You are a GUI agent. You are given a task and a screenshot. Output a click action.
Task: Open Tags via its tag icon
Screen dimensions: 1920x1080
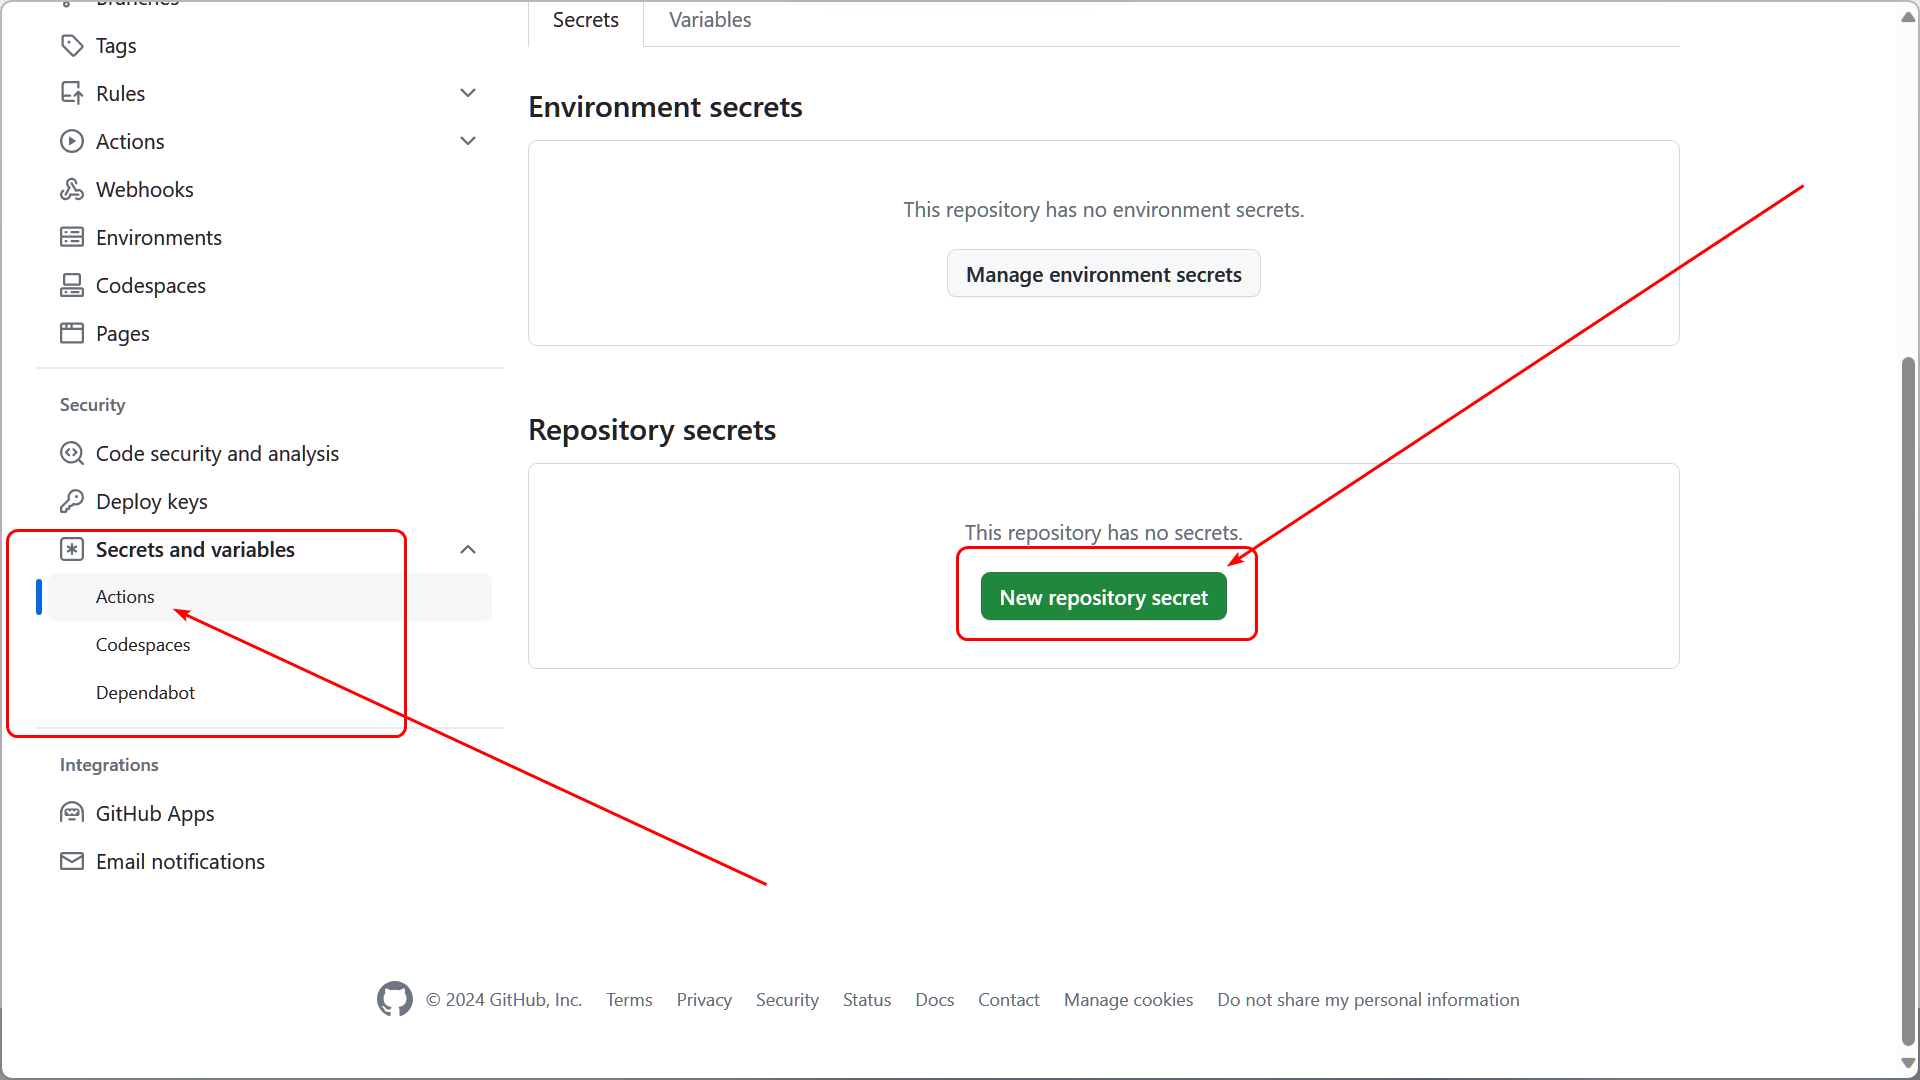click(72, 46)
